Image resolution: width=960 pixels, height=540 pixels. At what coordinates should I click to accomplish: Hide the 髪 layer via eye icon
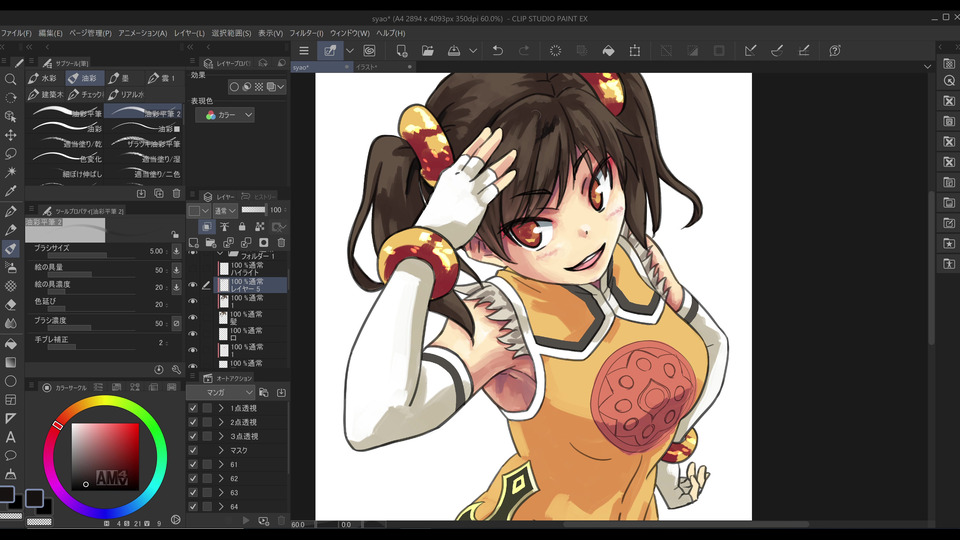pyautogui.click(x=193, y=318)
